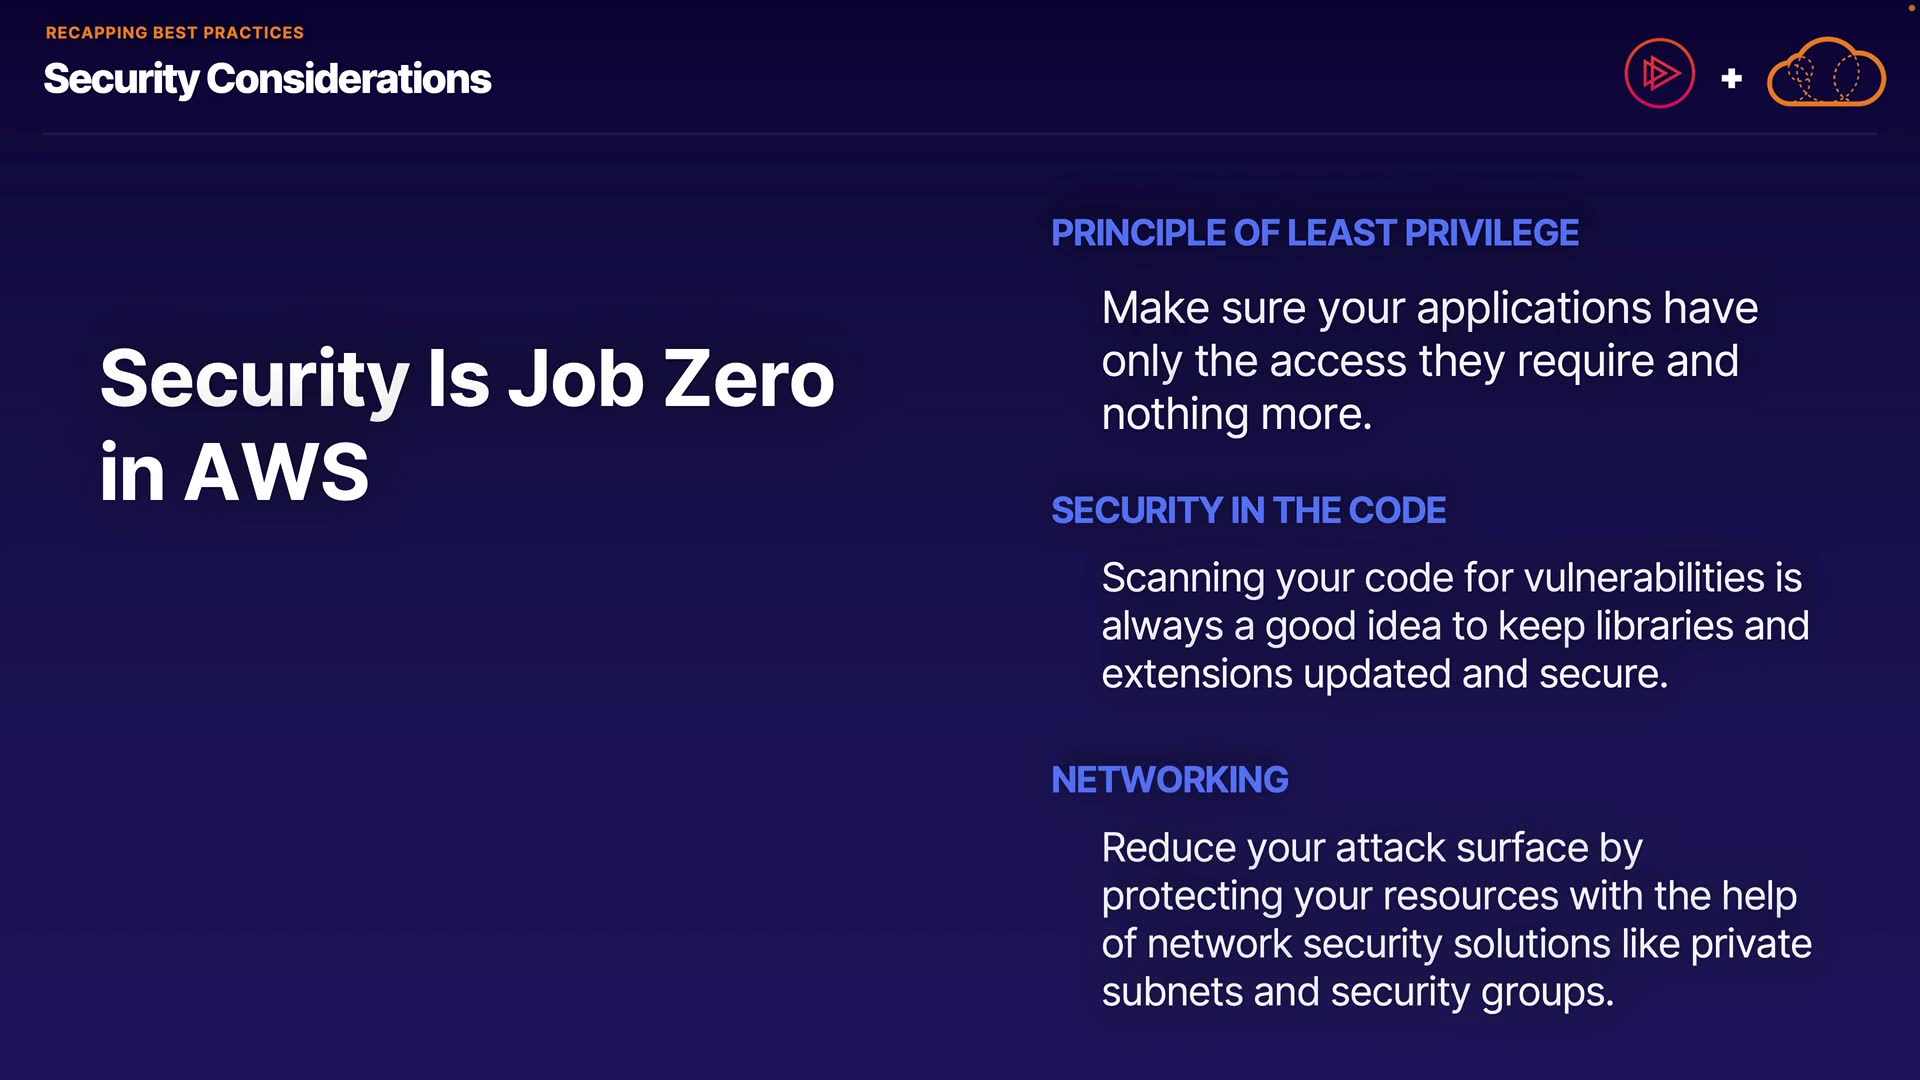Select the 'Principle of Least Privilege' heading
Viewport: 1920px width, 1080px height.
tap(1314, 233)
